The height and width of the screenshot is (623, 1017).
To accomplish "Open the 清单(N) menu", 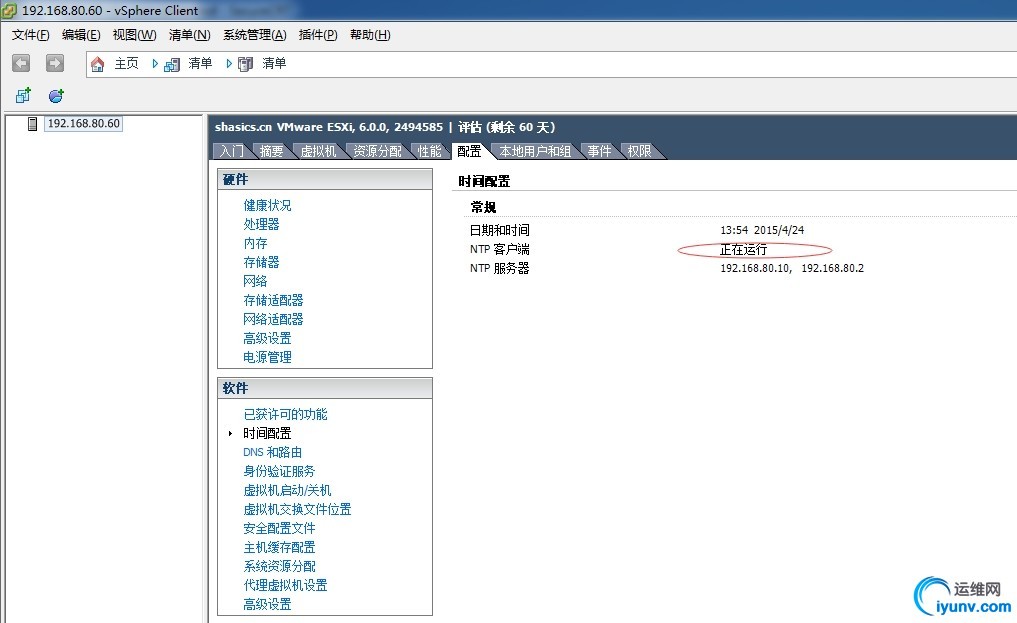I will [189, 35].
